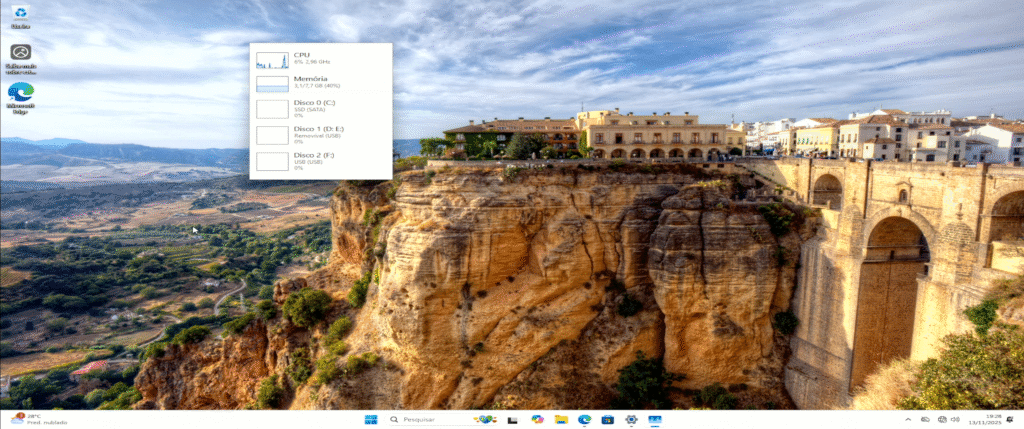Switch to Task Manager taskbar icon
Viewport: 1024px width, 429px height.
pyautogui.click(x=655, y=420)
